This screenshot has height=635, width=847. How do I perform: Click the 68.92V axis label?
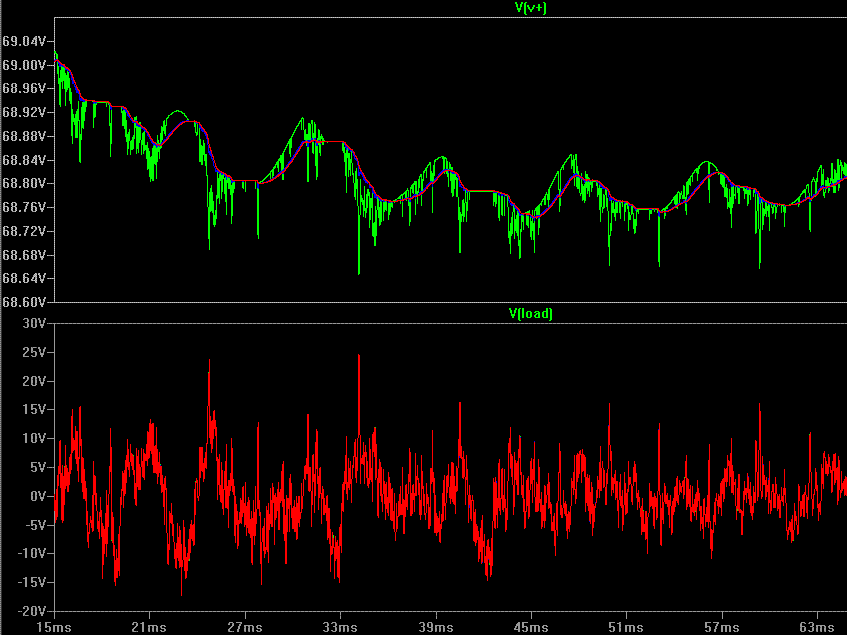(x=26, y=112)
